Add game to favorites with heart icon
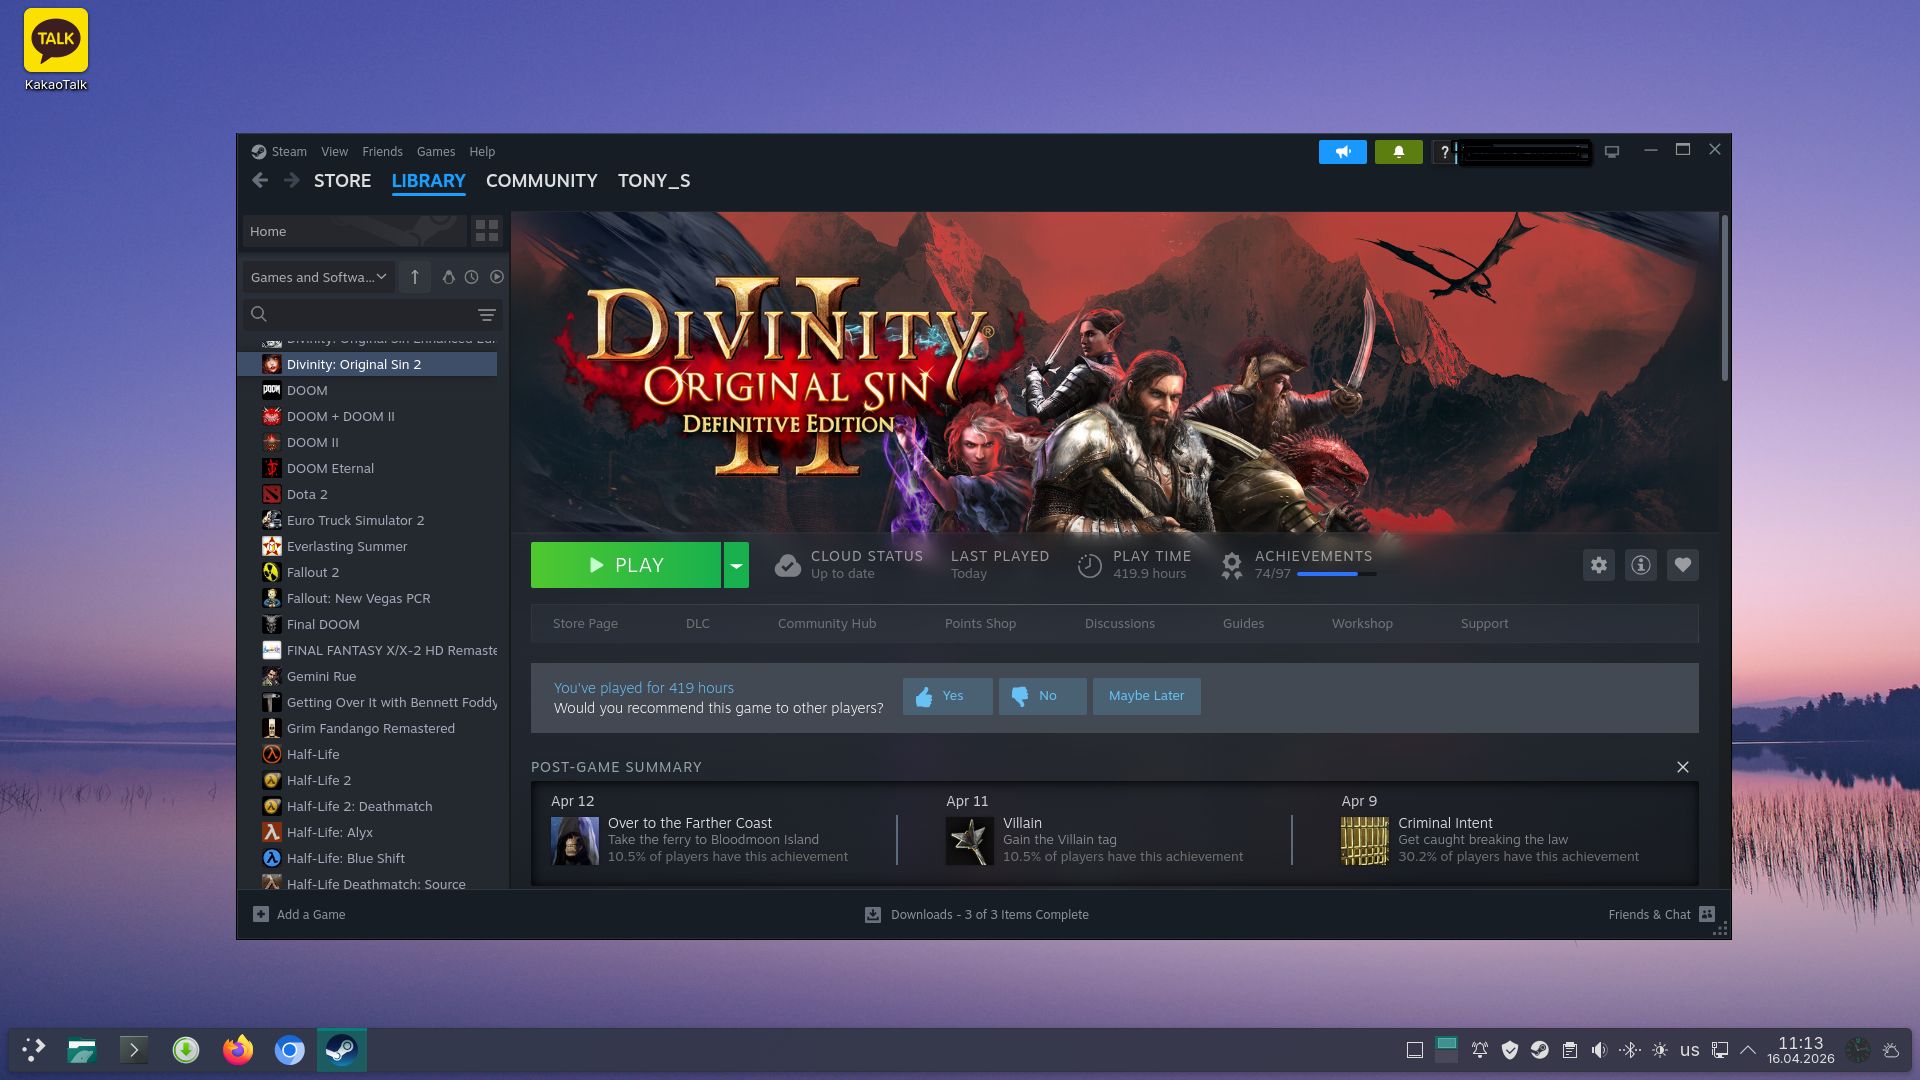The image size is (1920, 1080). [x=1682, y=565]
